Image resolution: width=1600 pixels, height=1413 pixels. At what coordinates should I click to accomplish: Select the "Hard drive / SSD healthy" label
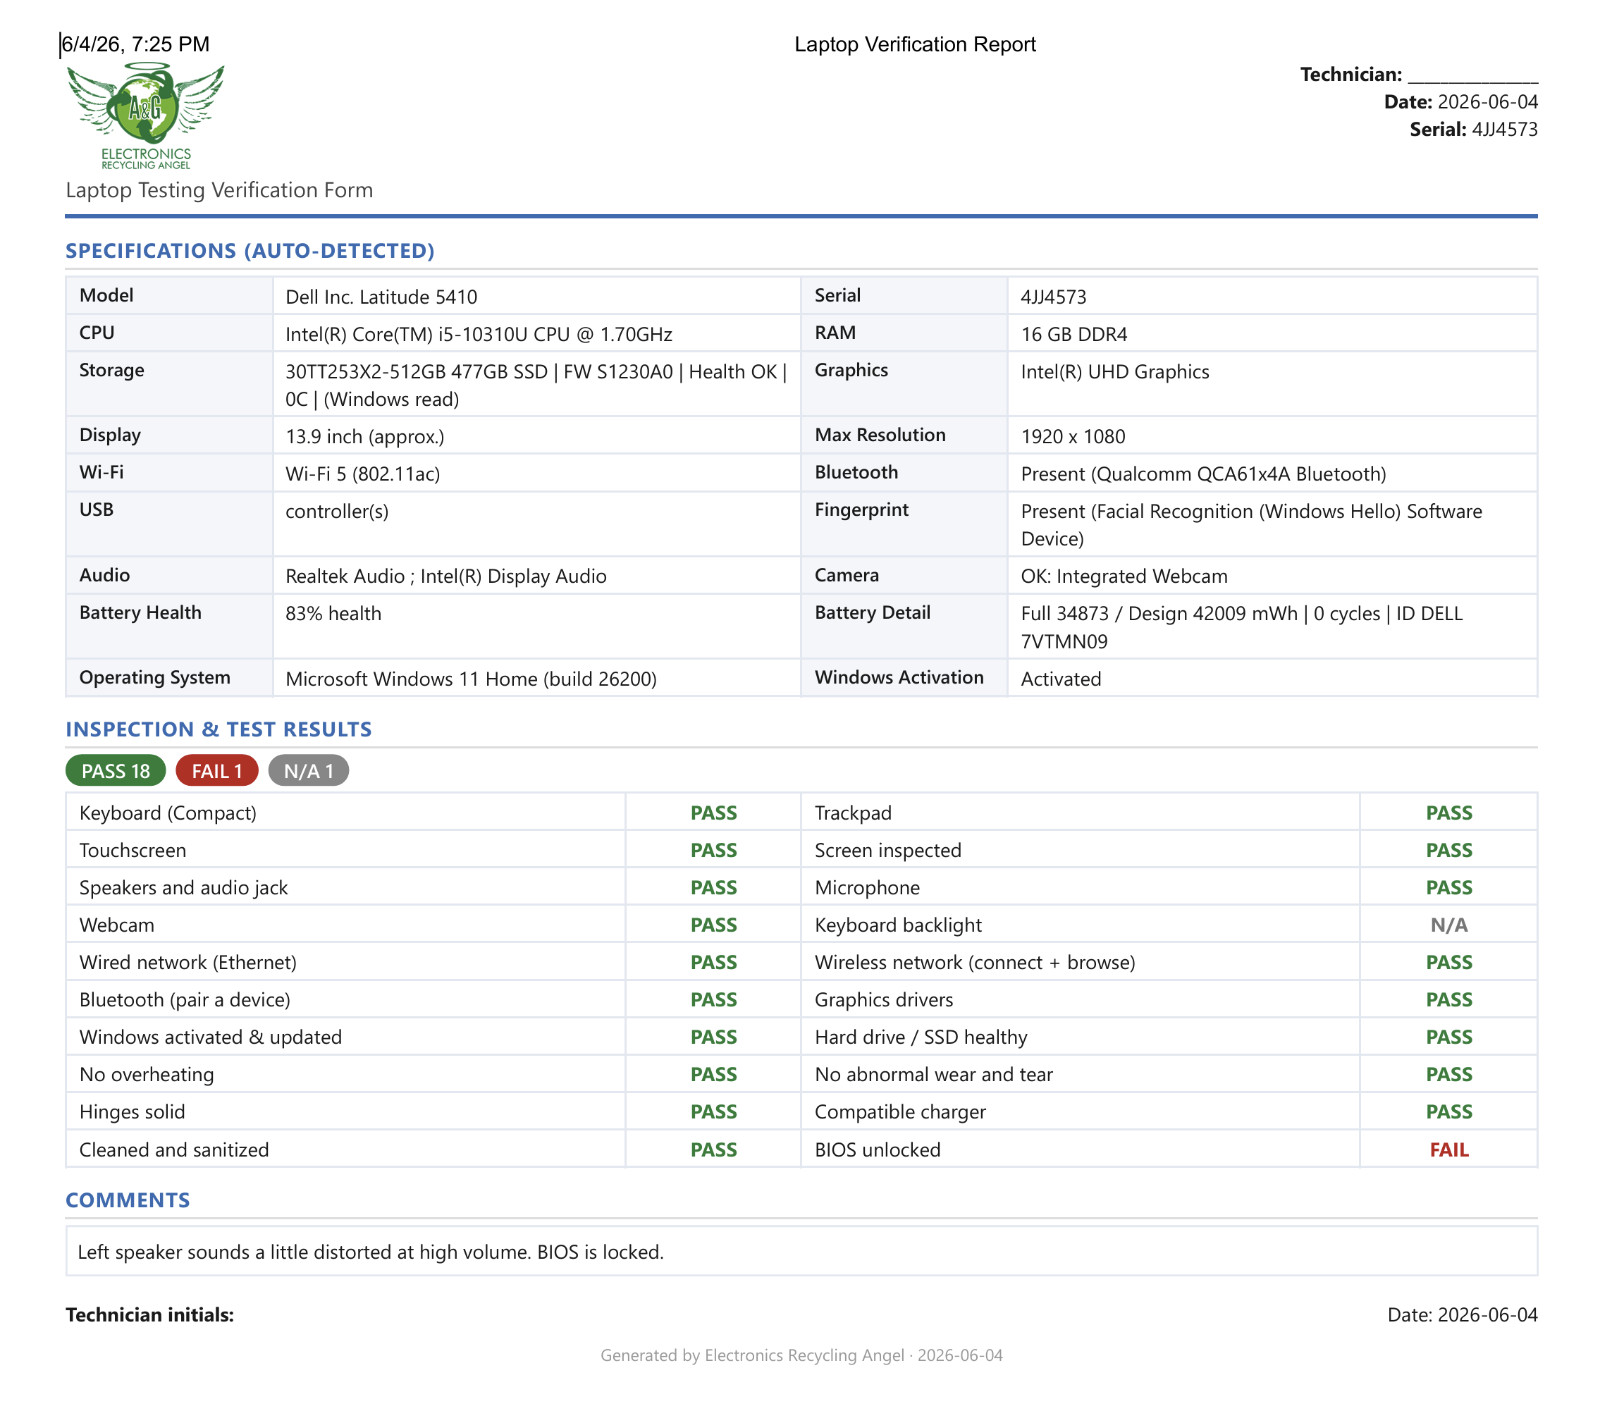click(921, 1037)
